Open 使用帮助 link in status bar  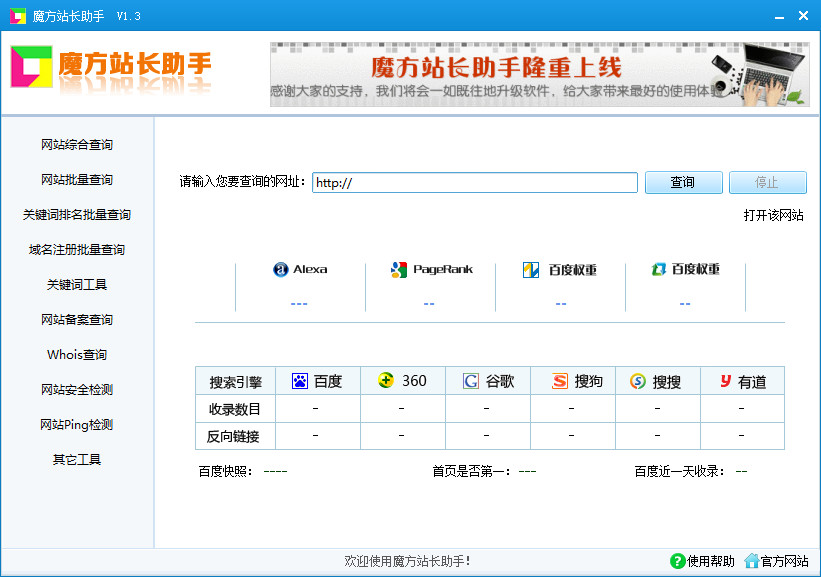711,561
